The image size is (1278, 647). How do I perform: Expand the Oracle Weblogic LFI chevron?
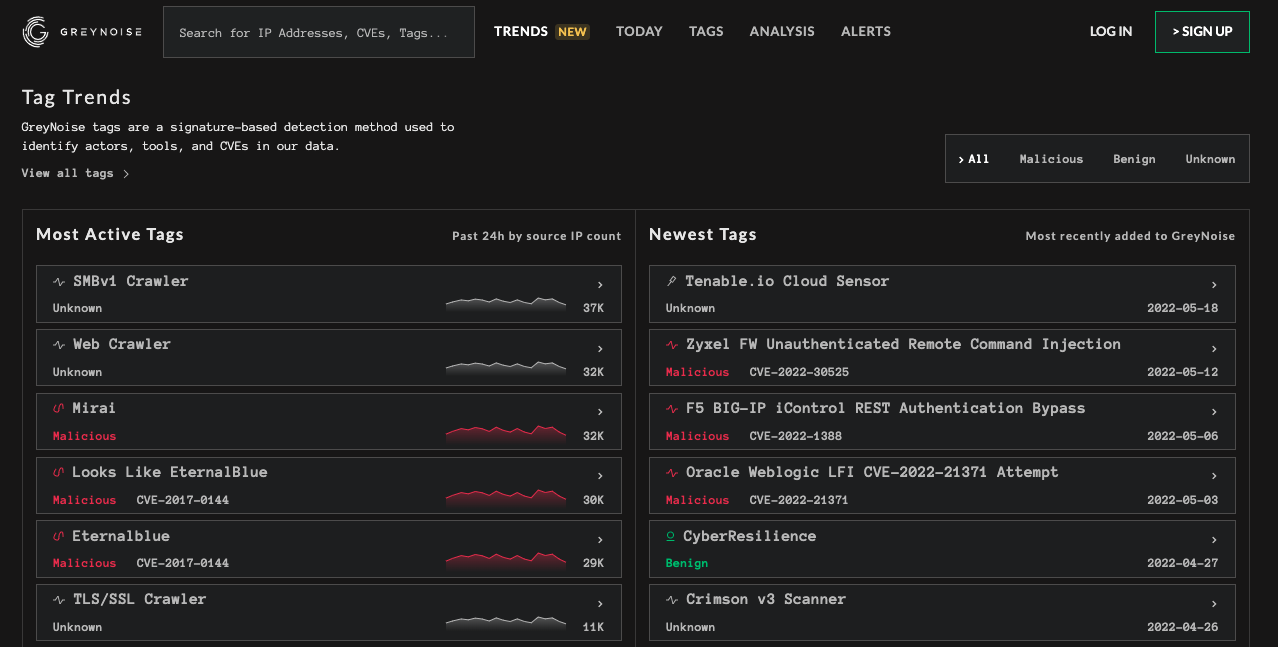(x=1214, y=476)
